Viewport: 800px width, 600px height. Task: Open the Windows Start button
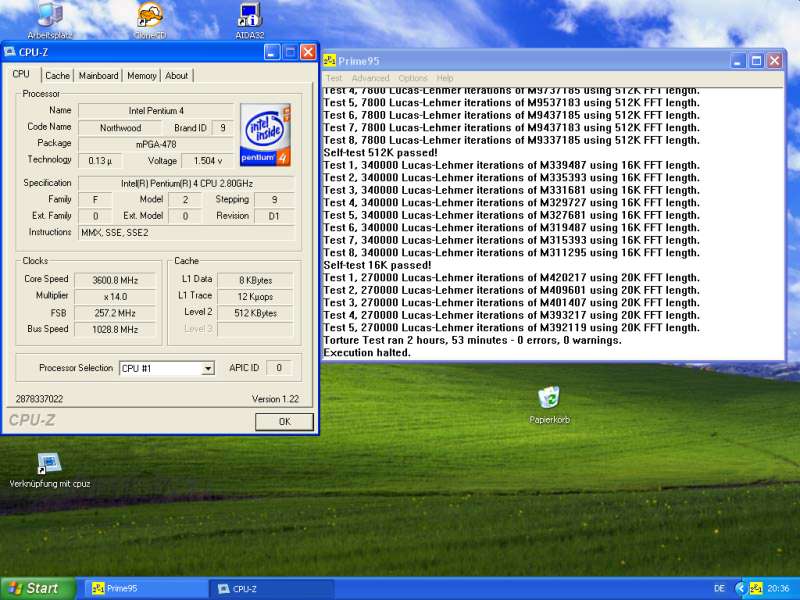click(x=38, y=588)
